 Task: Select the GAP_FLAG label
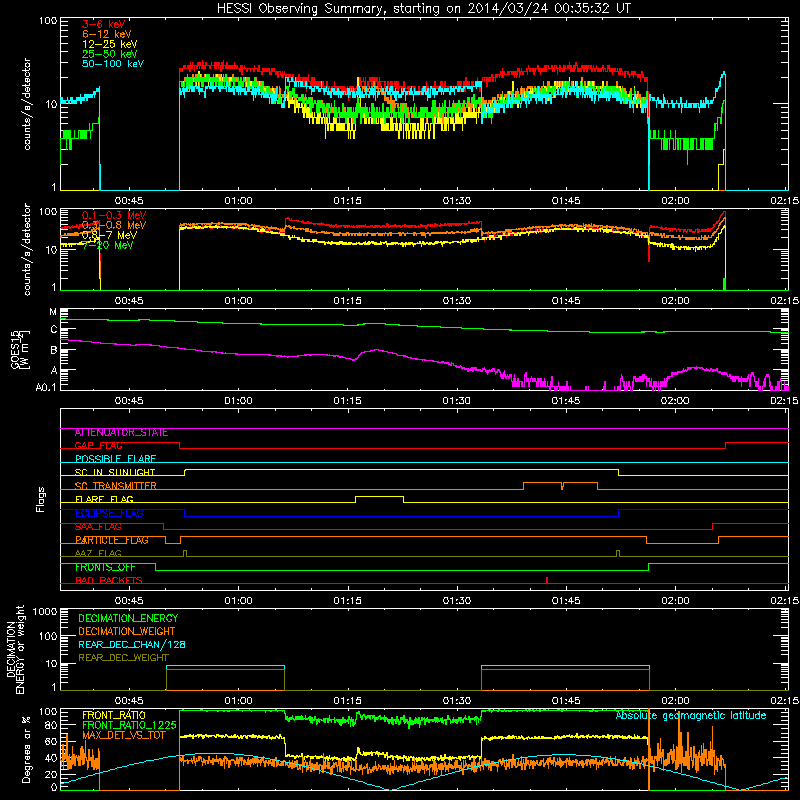point(98,446)
